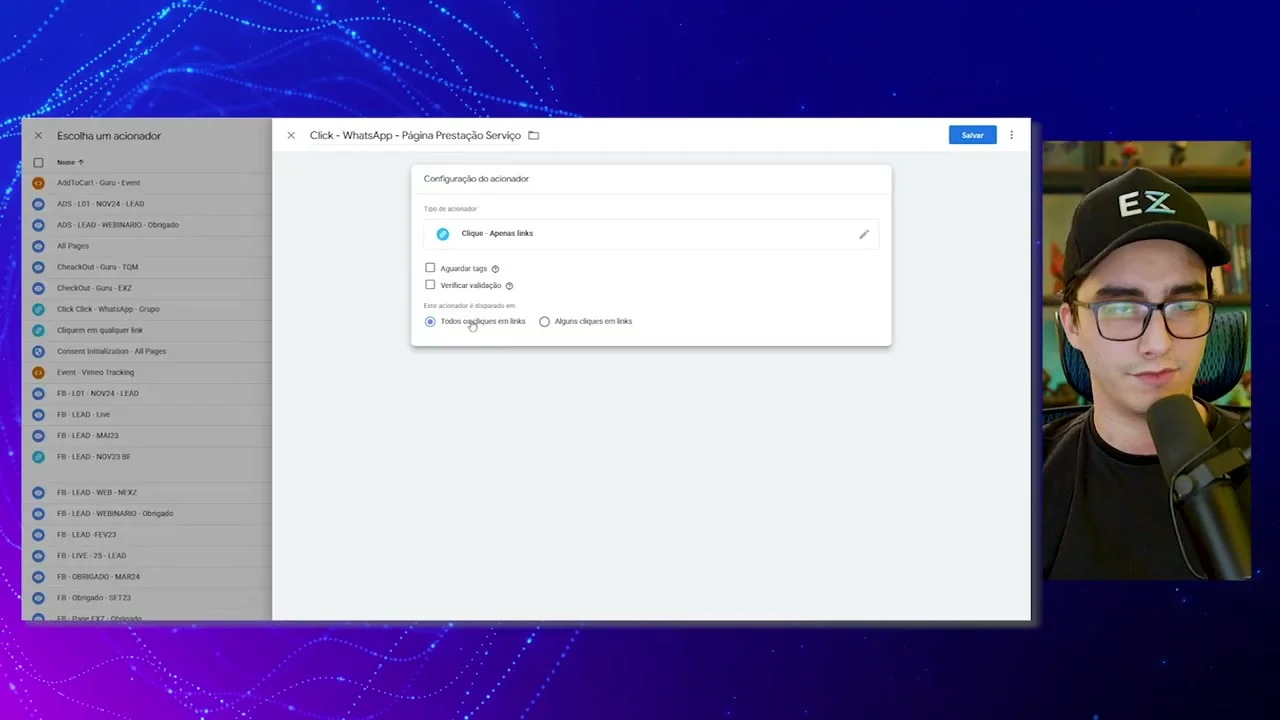Click the FB - Obrigado - SET23 icon
Screen dimensions: 1280x720
(38, 598)
